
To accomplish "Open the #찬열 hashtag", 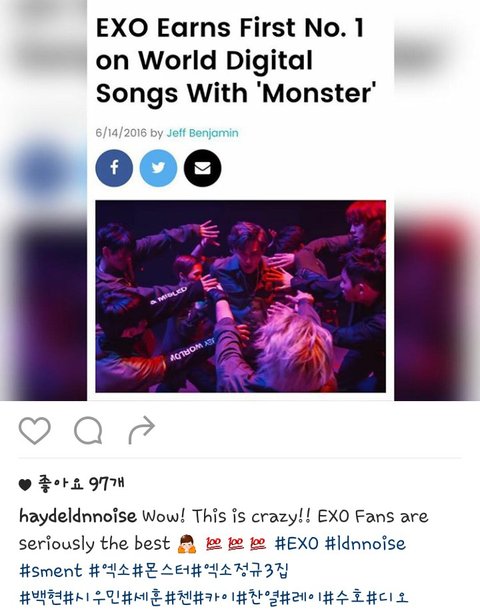I will pos(259,597).
